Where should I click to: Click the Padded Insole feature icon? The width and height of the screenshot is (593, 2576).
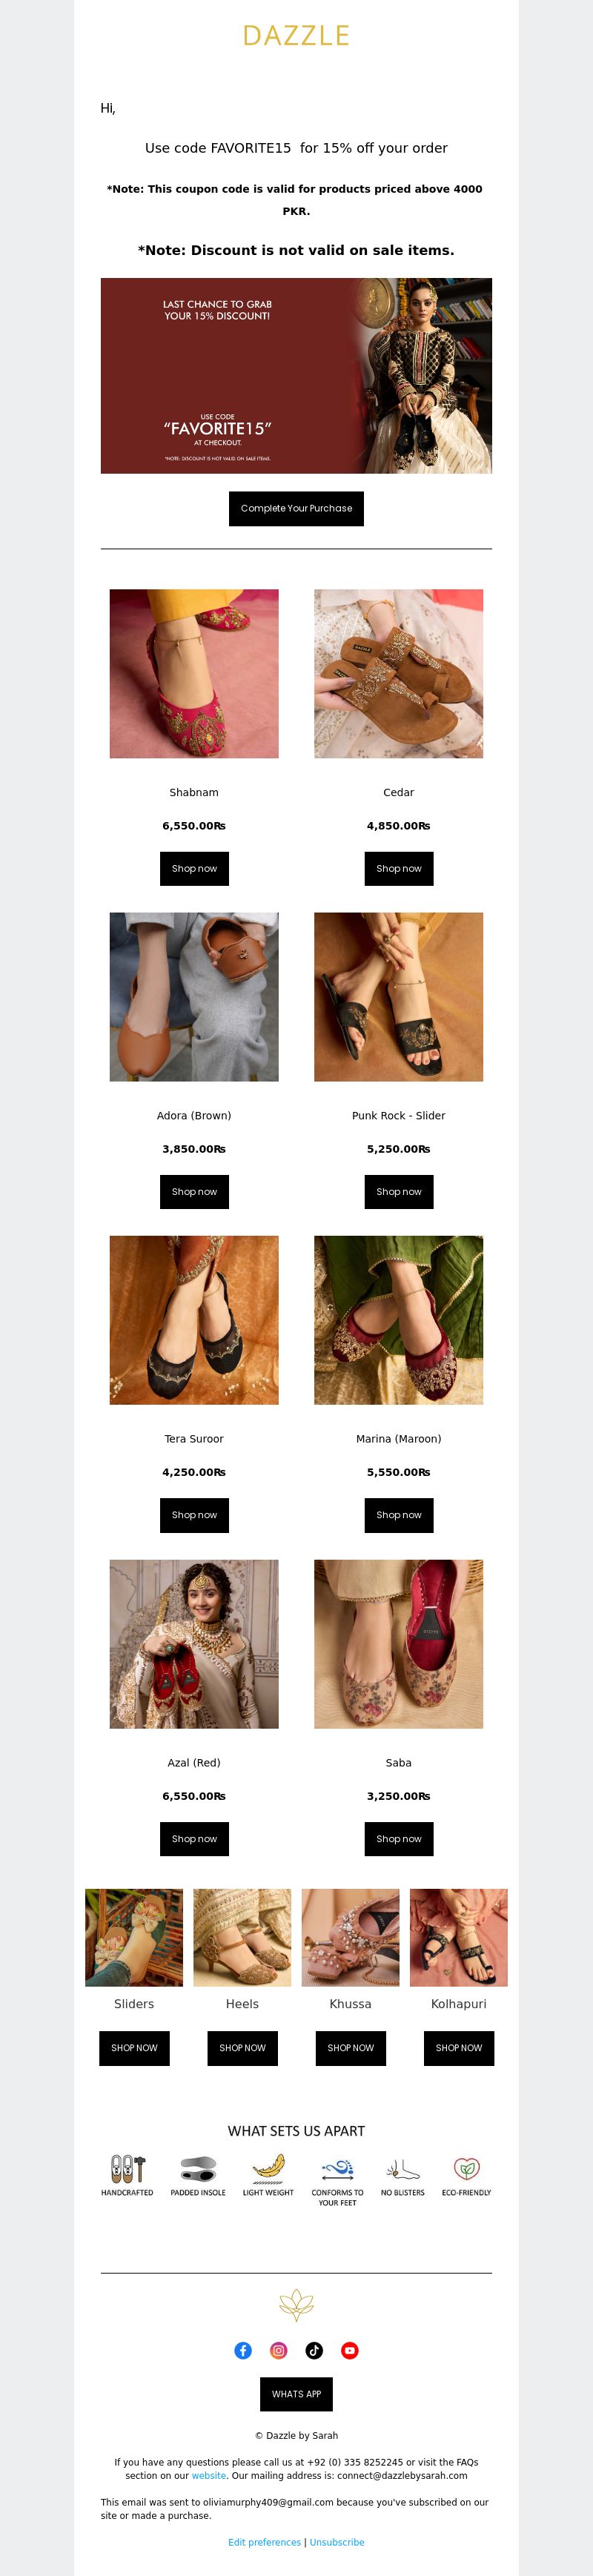(x=198, y=2168)
